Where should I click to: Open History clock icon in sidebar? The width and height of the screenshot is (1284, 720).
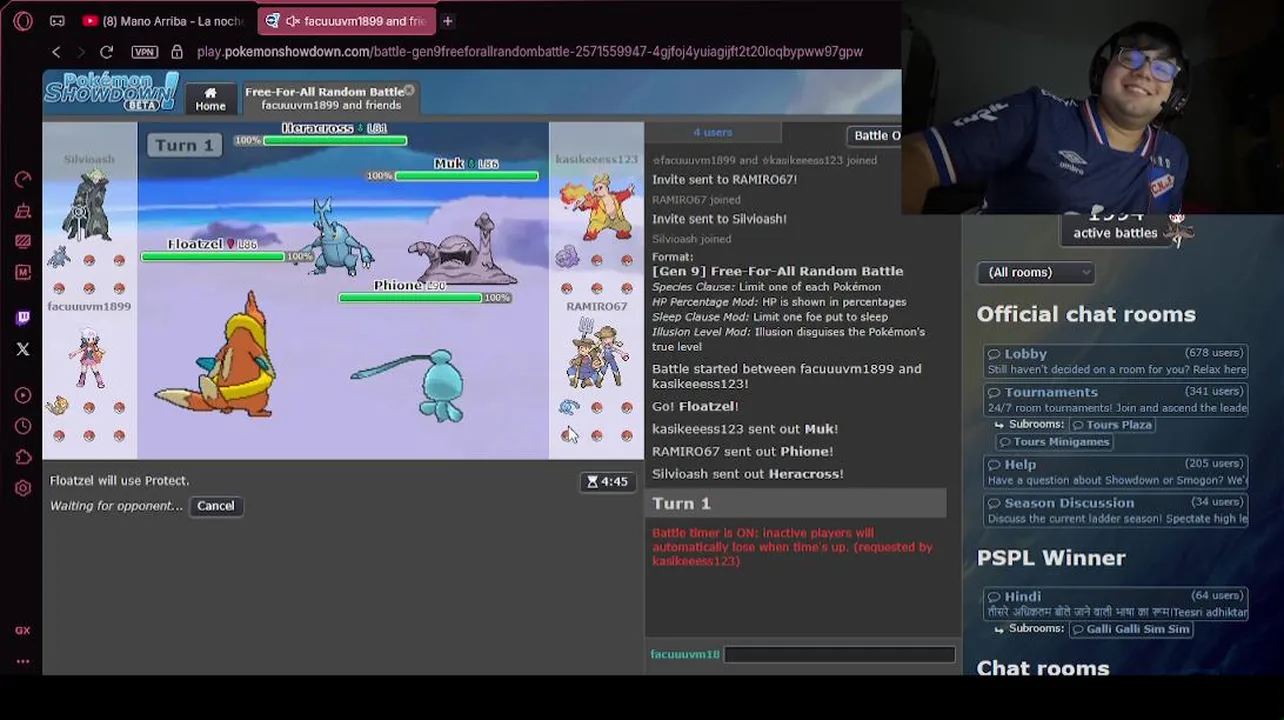point(23,426)
